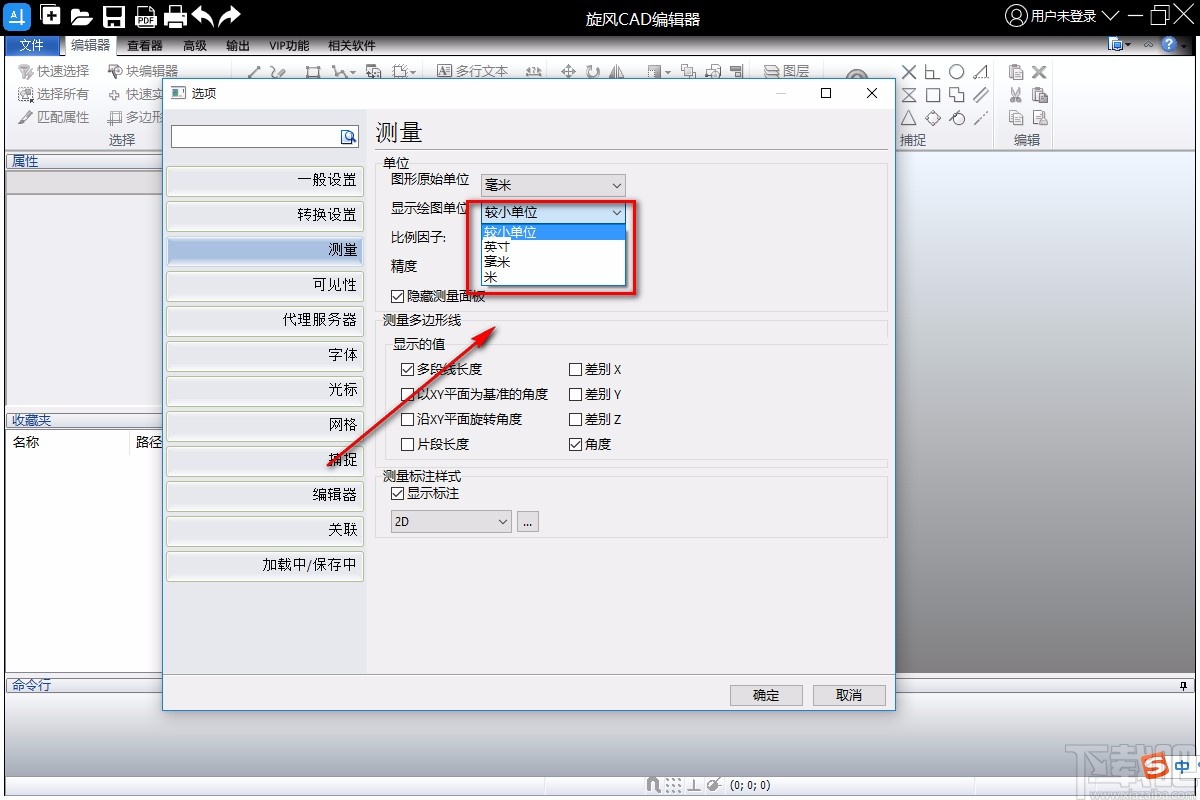Enable 以XY平面为基准的角度 checkbox
This screenshot has width=1200, height=800.
(x=408, y=394)
